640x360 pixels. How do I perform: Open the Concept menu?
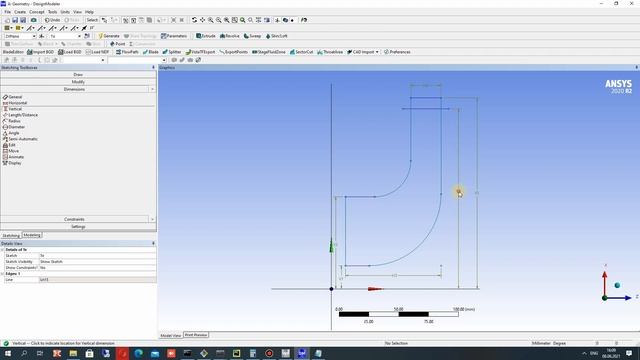click(x=37, y=12)
